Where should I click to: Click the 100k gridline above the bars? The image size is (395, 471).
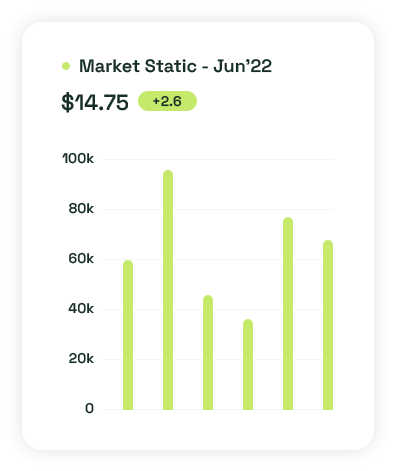218,159
